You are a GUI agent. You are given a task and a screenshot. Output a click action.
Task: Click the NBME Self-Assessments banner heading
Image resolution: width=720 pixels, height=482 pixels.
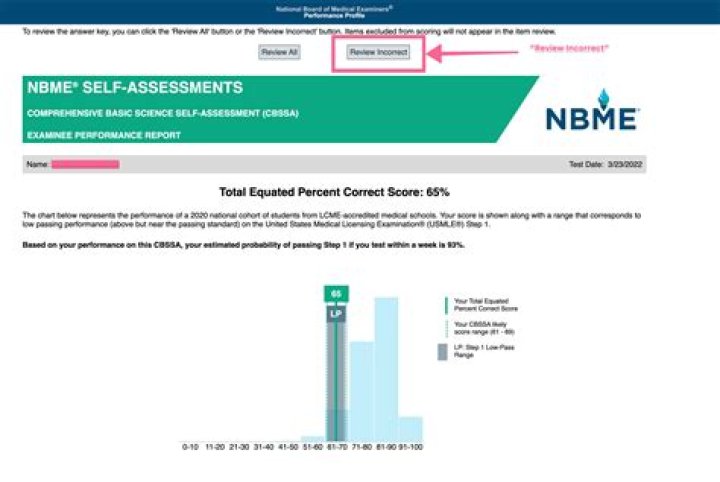pyautogui.click(x=135, y=88)
